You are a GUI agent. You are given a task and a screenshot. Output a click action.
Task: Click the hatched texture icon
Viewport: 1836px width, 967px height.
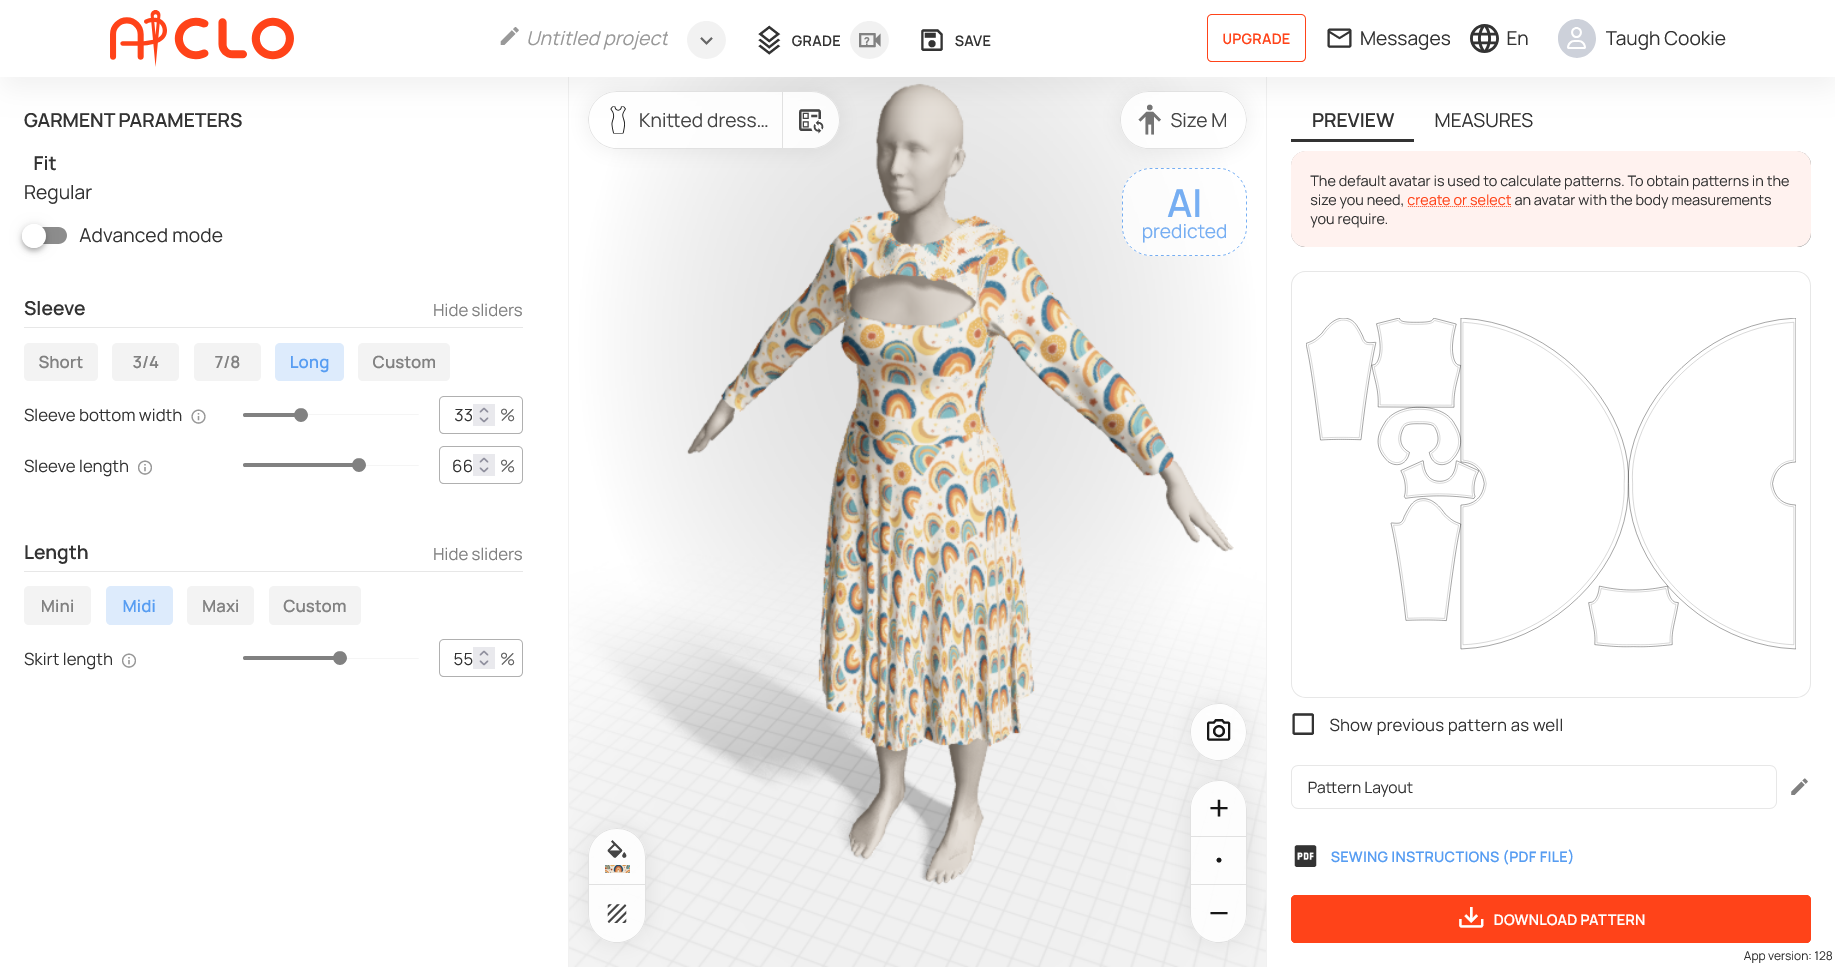pos(617,913)
